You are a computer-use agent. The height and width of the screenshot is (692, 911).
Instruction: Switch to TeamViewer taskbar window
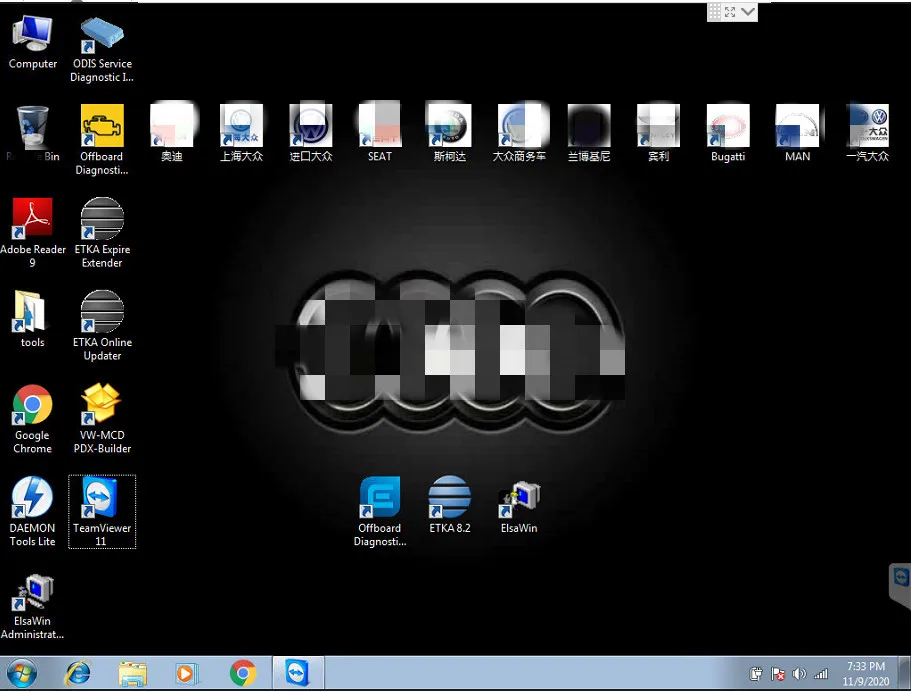(x=298, y=673)
